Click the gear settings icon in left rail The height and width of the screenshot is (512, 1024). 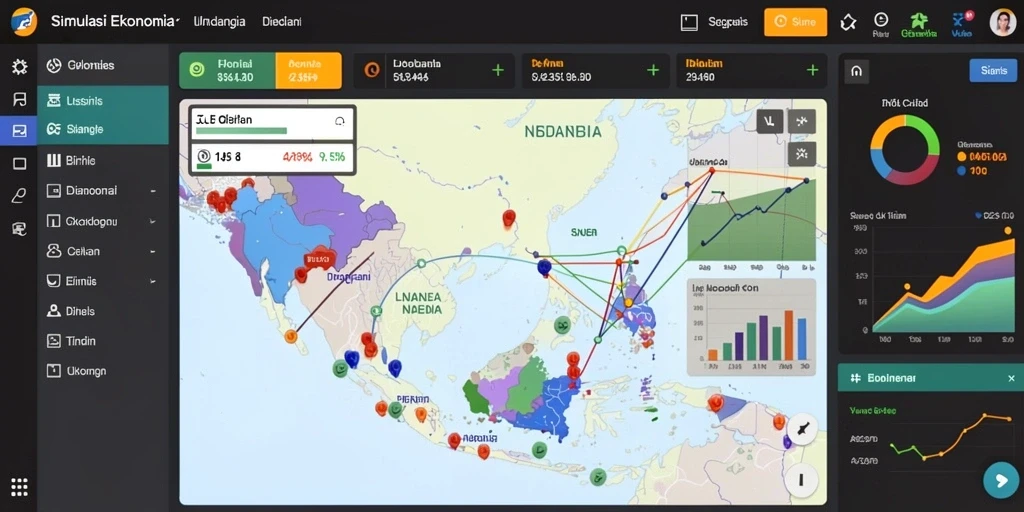click(x=20, y=67)
